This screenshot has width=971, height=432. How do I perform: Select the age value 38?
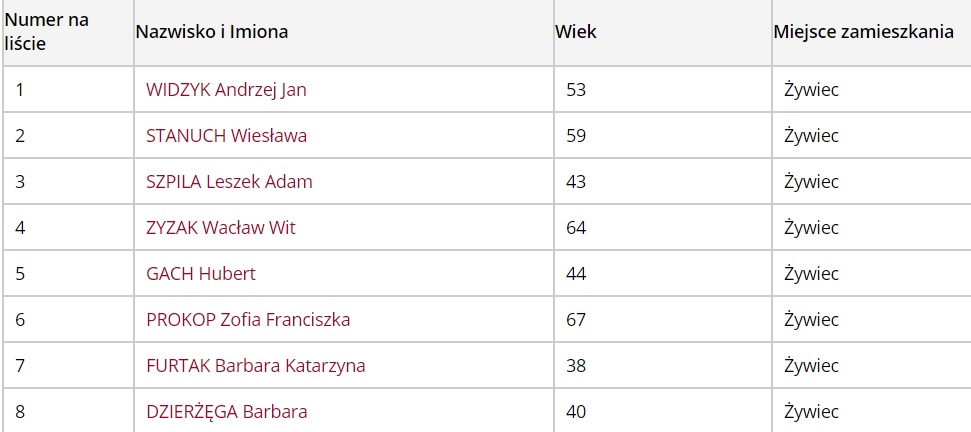(576, 366)
